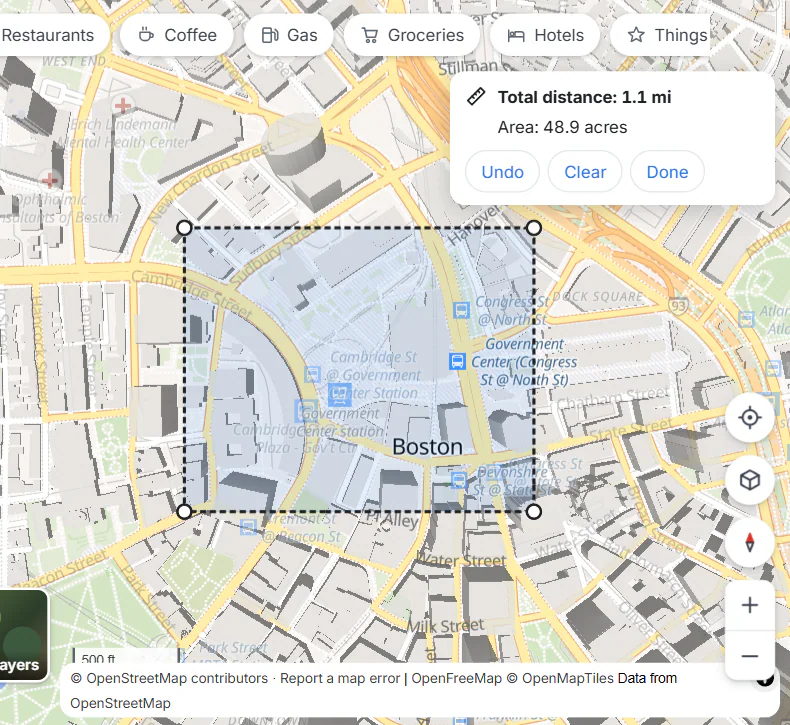Click the star icon in the Things chip
Image resolution: width=790 pixels, height=725 pixels.
636,35
